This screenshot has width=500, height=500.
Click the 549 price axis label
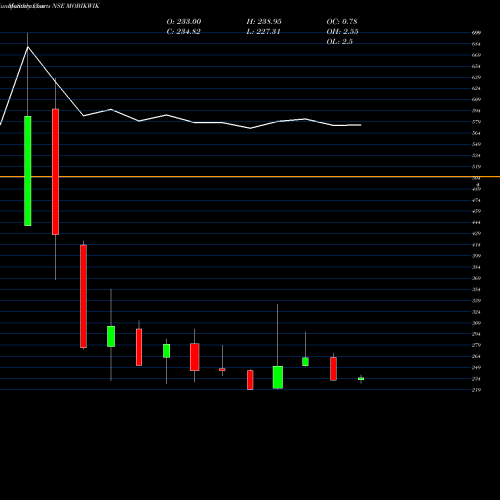click(x=476, y=144)
